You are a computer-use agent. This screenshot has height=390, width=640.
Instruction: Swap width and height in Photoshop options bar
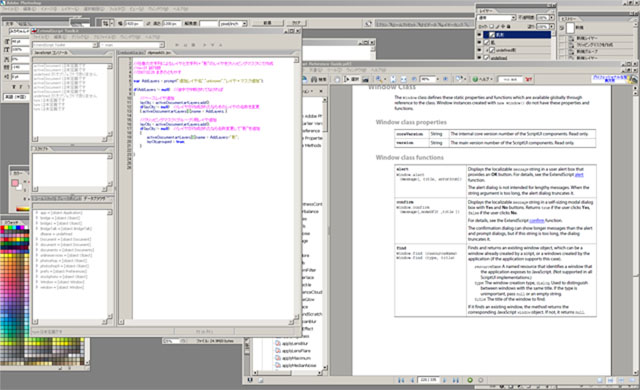[148, 24]
